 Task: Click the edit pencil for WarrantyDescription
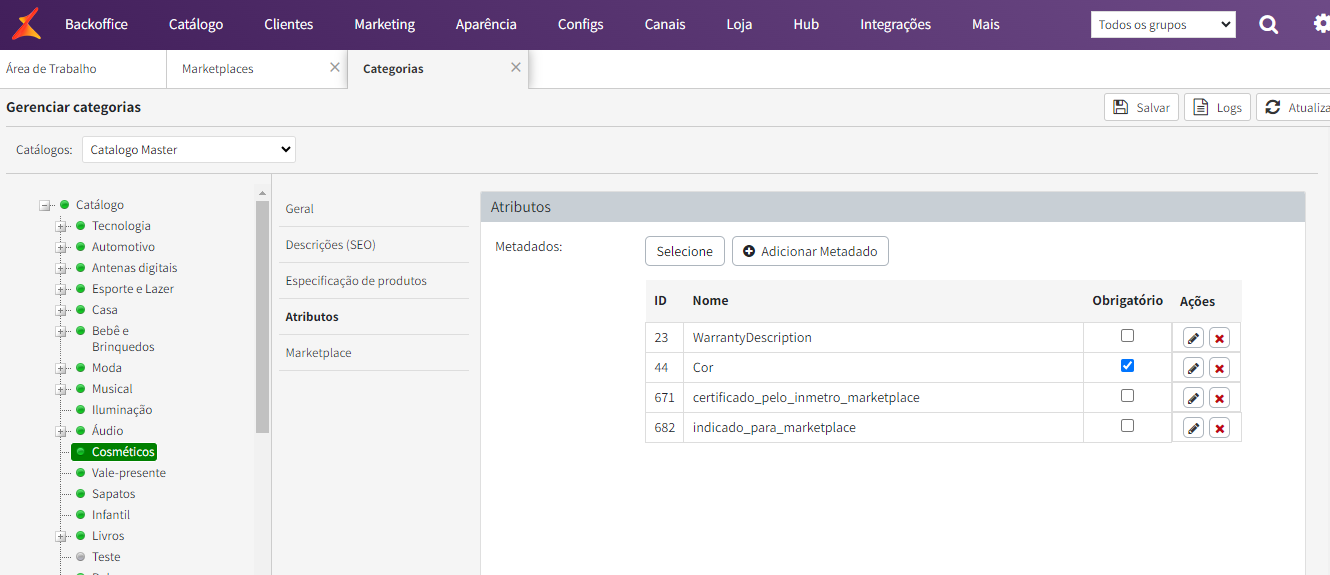pyautogui.click(x=1193, y=338)
